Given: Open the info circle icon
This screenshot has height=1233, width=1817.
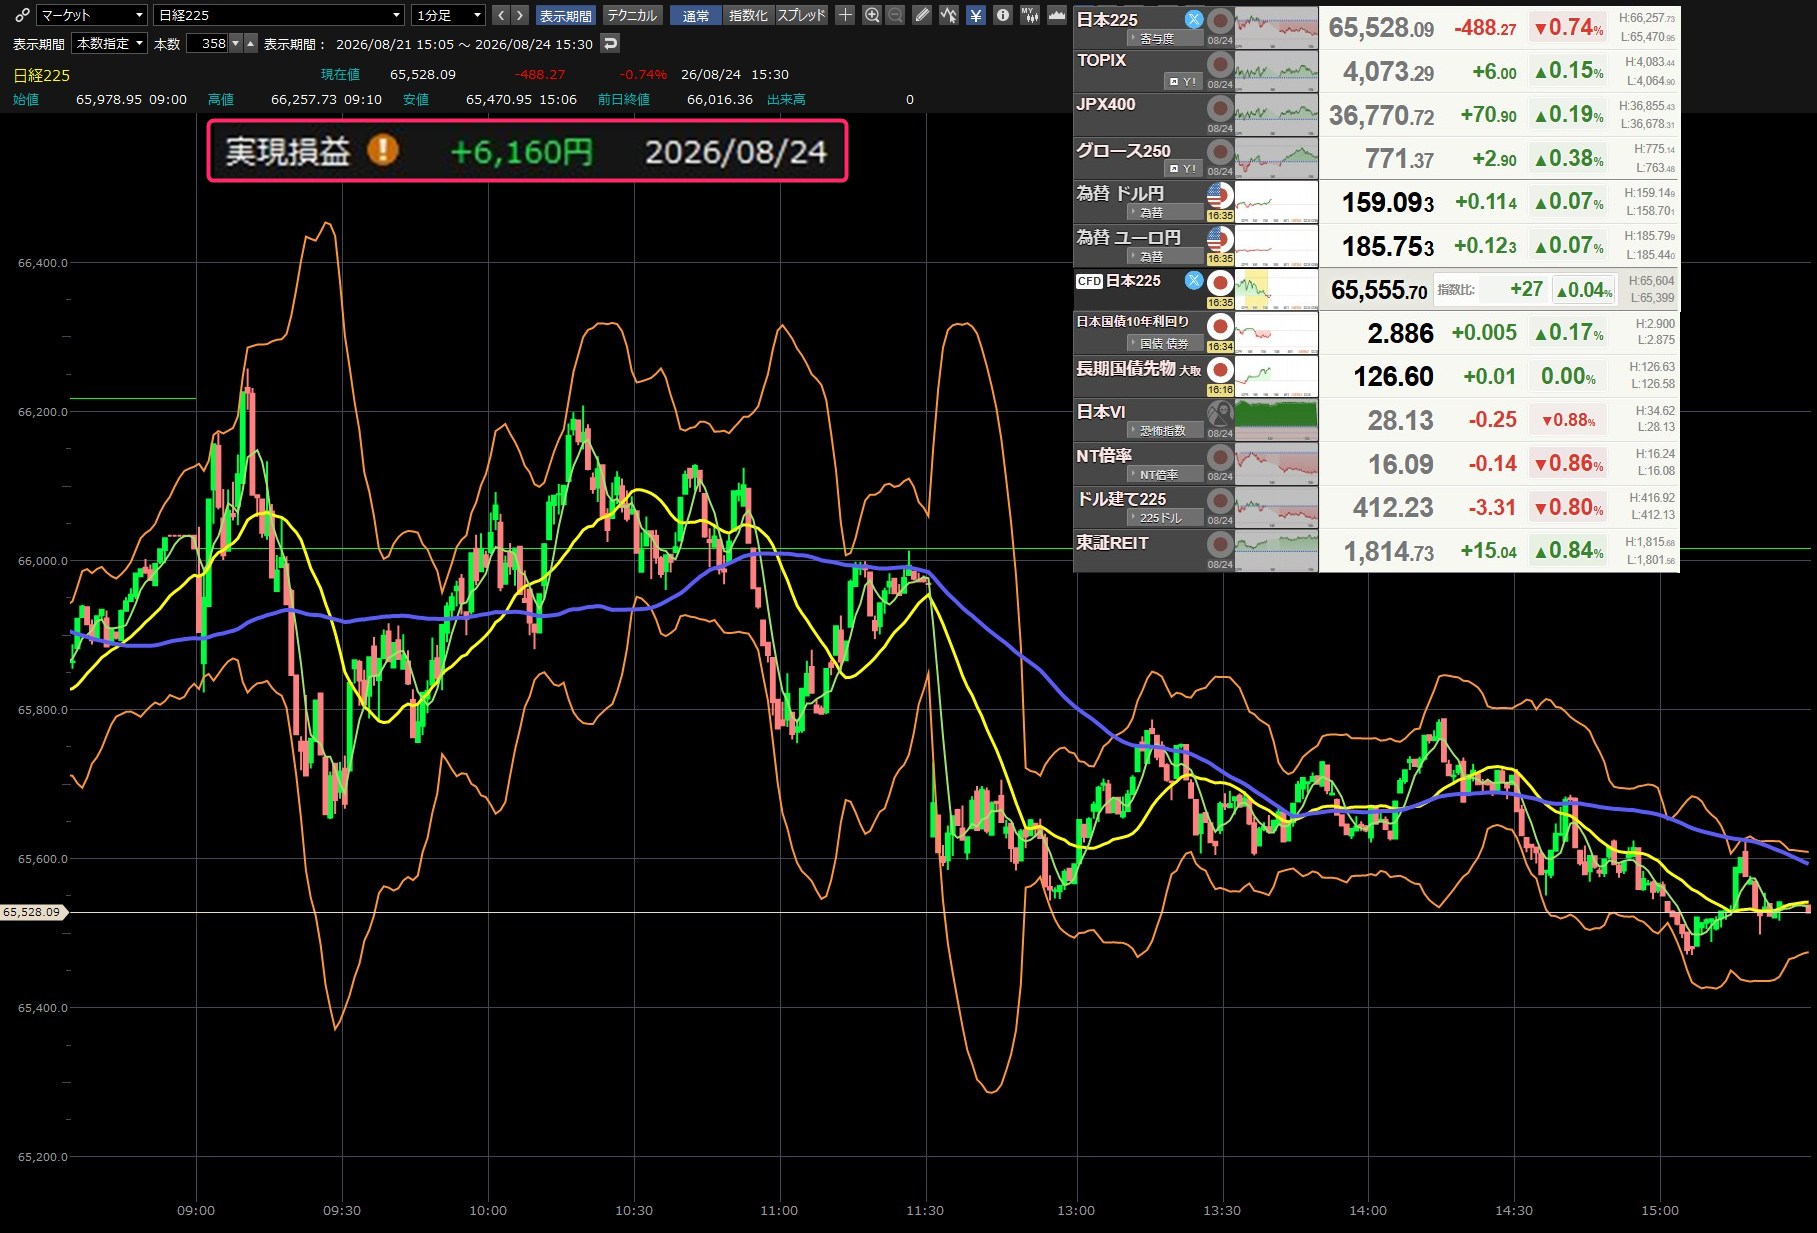Looking at the screenshot, I should 1002,15.
